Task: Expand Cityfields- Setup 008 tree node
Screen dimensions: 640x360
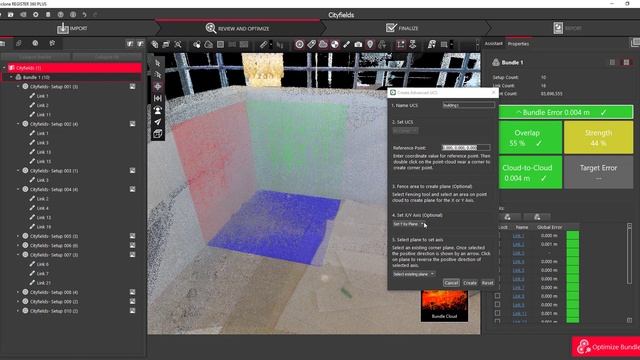Action: [18, 292]
